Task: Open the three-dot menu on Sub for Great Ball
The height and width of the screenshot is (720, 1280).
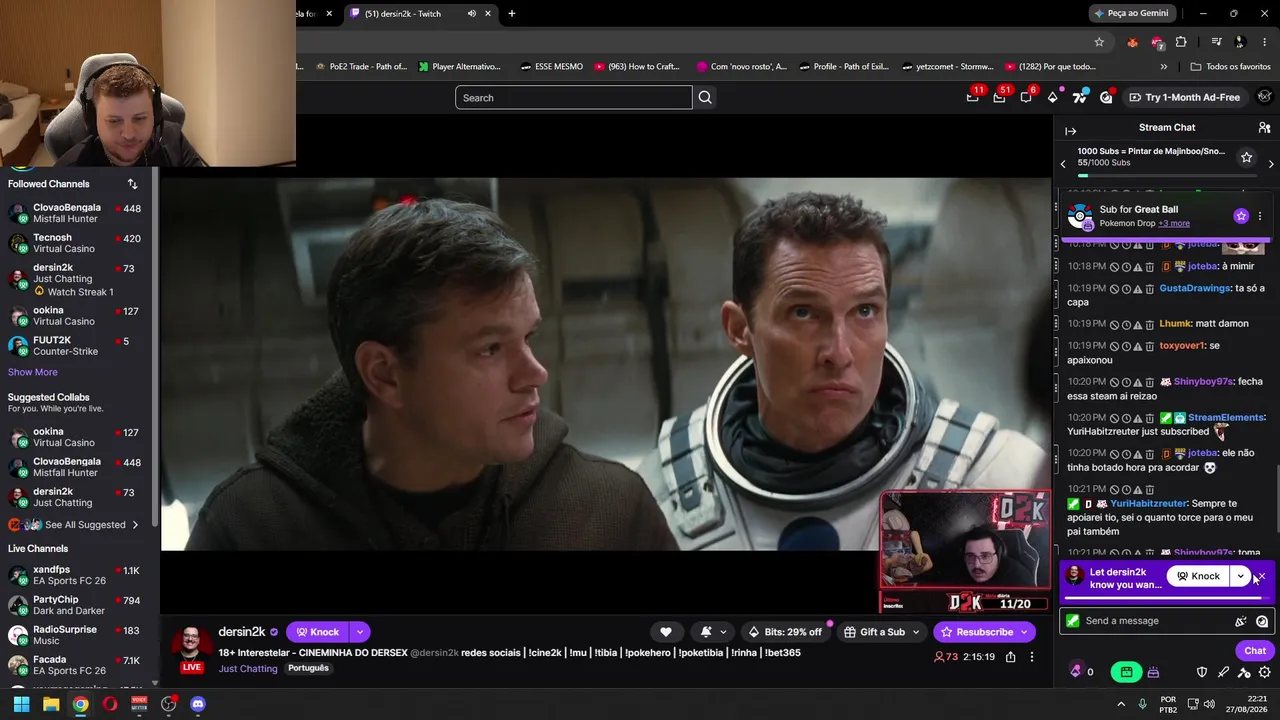Action: tap(1260, 216)
